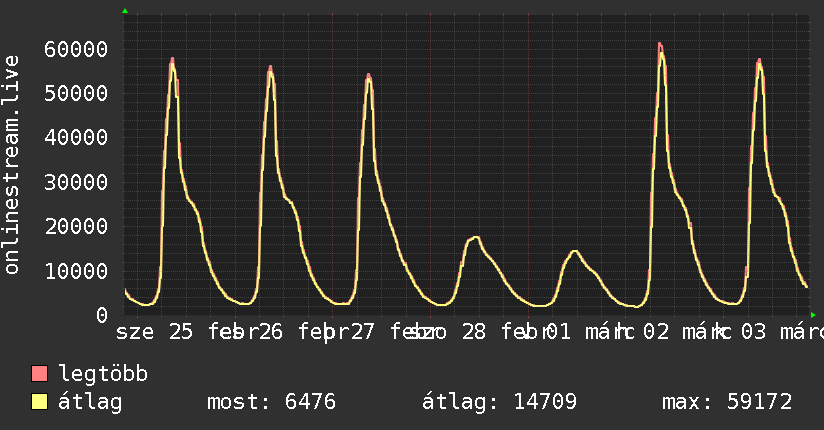Click the onlinestream.live vertical axis title
This screenshot has width=824, height=430.
(x=11, y=165)
